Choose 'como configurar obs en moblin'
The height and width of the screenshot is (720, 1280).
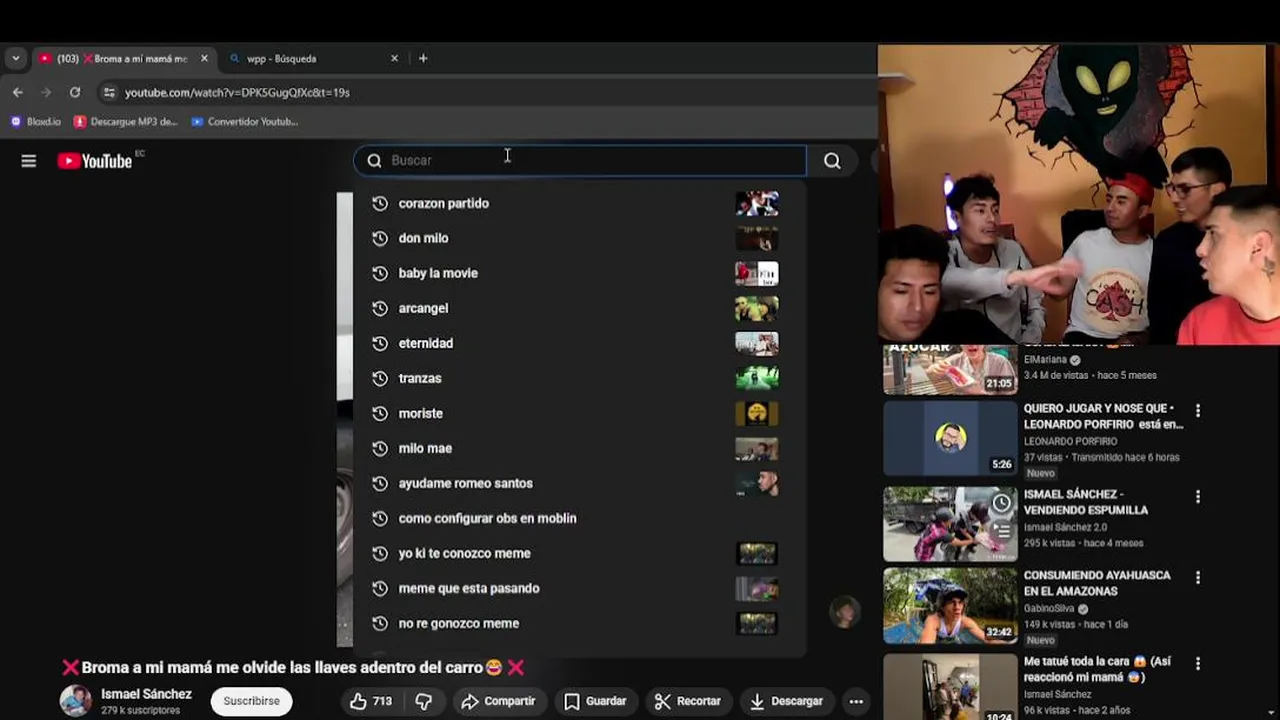coord(579,518)
